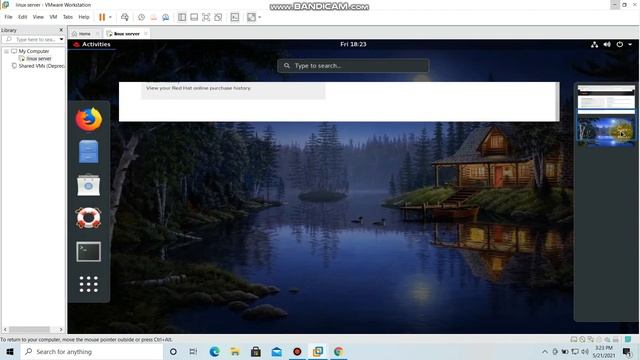Toggle the thumbnail bar view
Image resolution: width=640 pixels, height=360 pixels.
(194, 17)
